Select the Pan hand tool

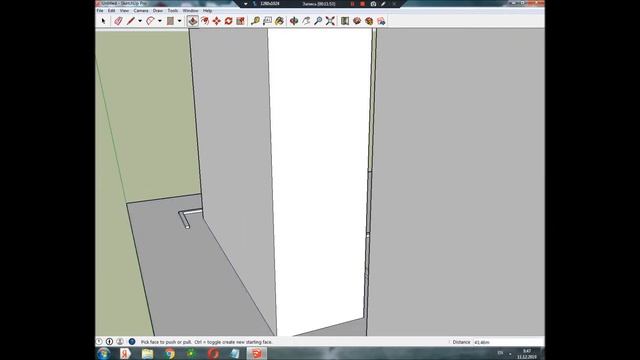[306, 21]
